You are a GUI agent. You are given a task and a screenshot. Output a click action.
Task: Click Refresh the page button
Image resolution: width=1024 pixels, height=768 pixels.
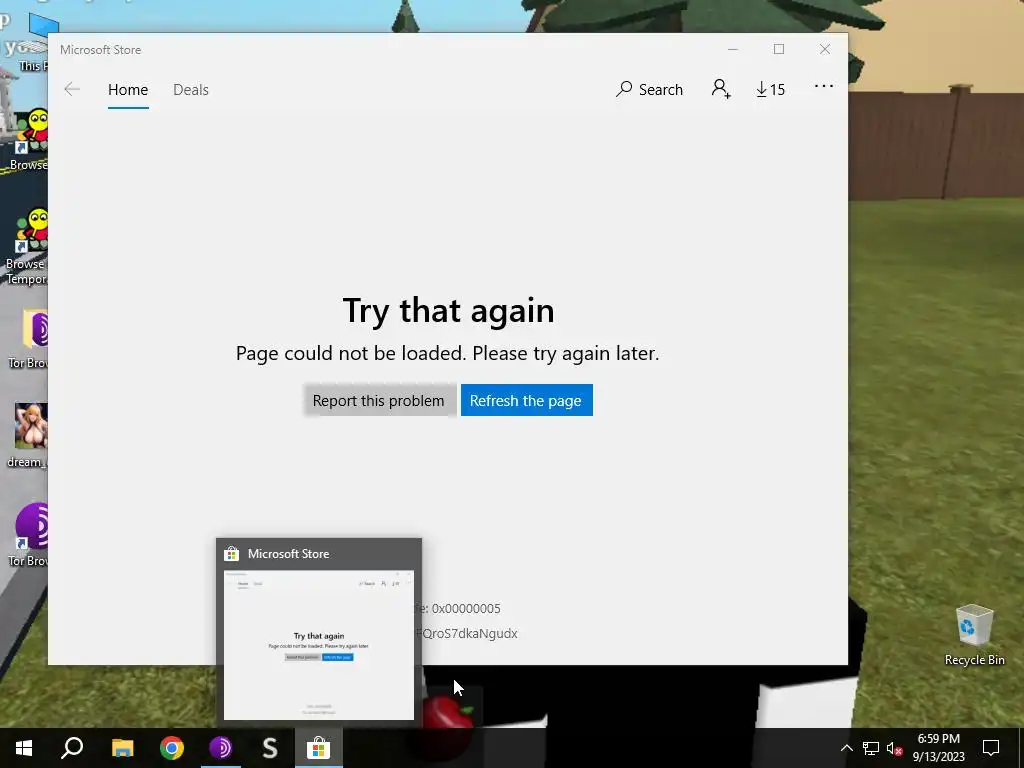[526, 400]
